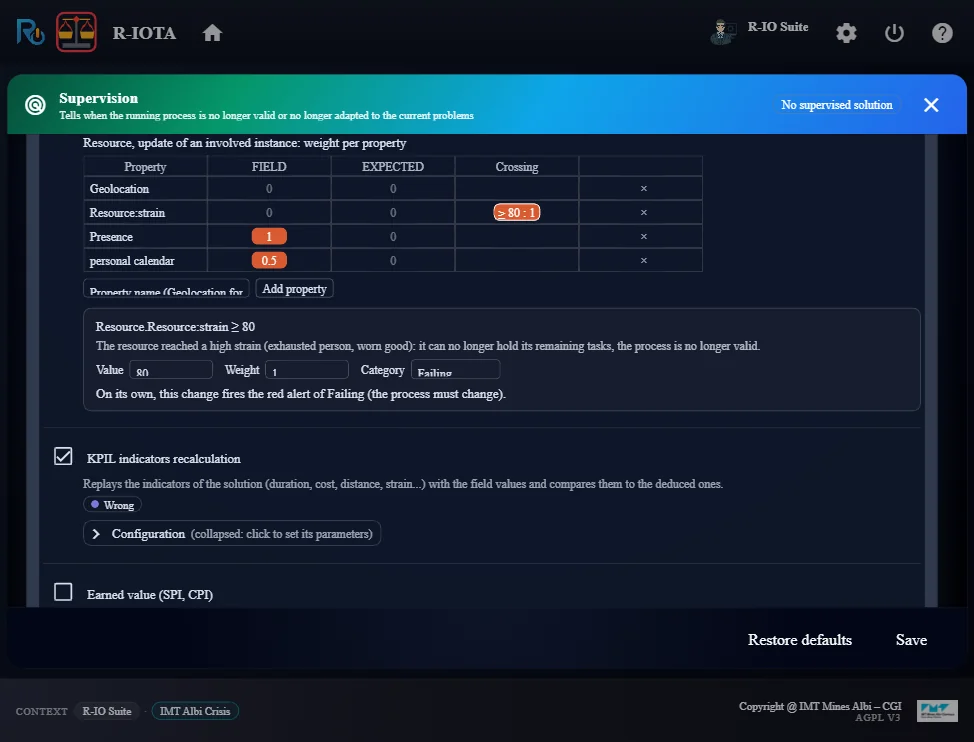Click the R-IO Suite username label
This screenshot has width=974, height=742.
pos(778,27)
